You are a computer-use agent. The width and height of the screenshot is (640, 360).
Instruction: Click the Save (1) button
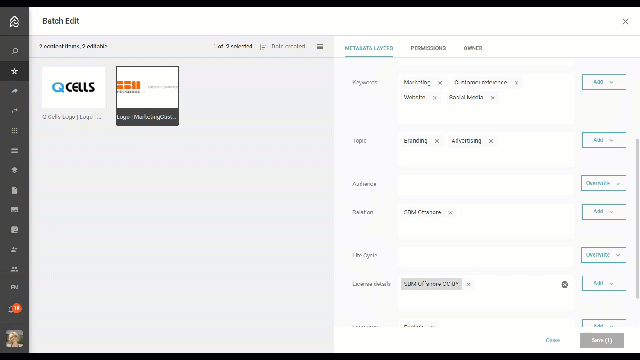(602, 340)
